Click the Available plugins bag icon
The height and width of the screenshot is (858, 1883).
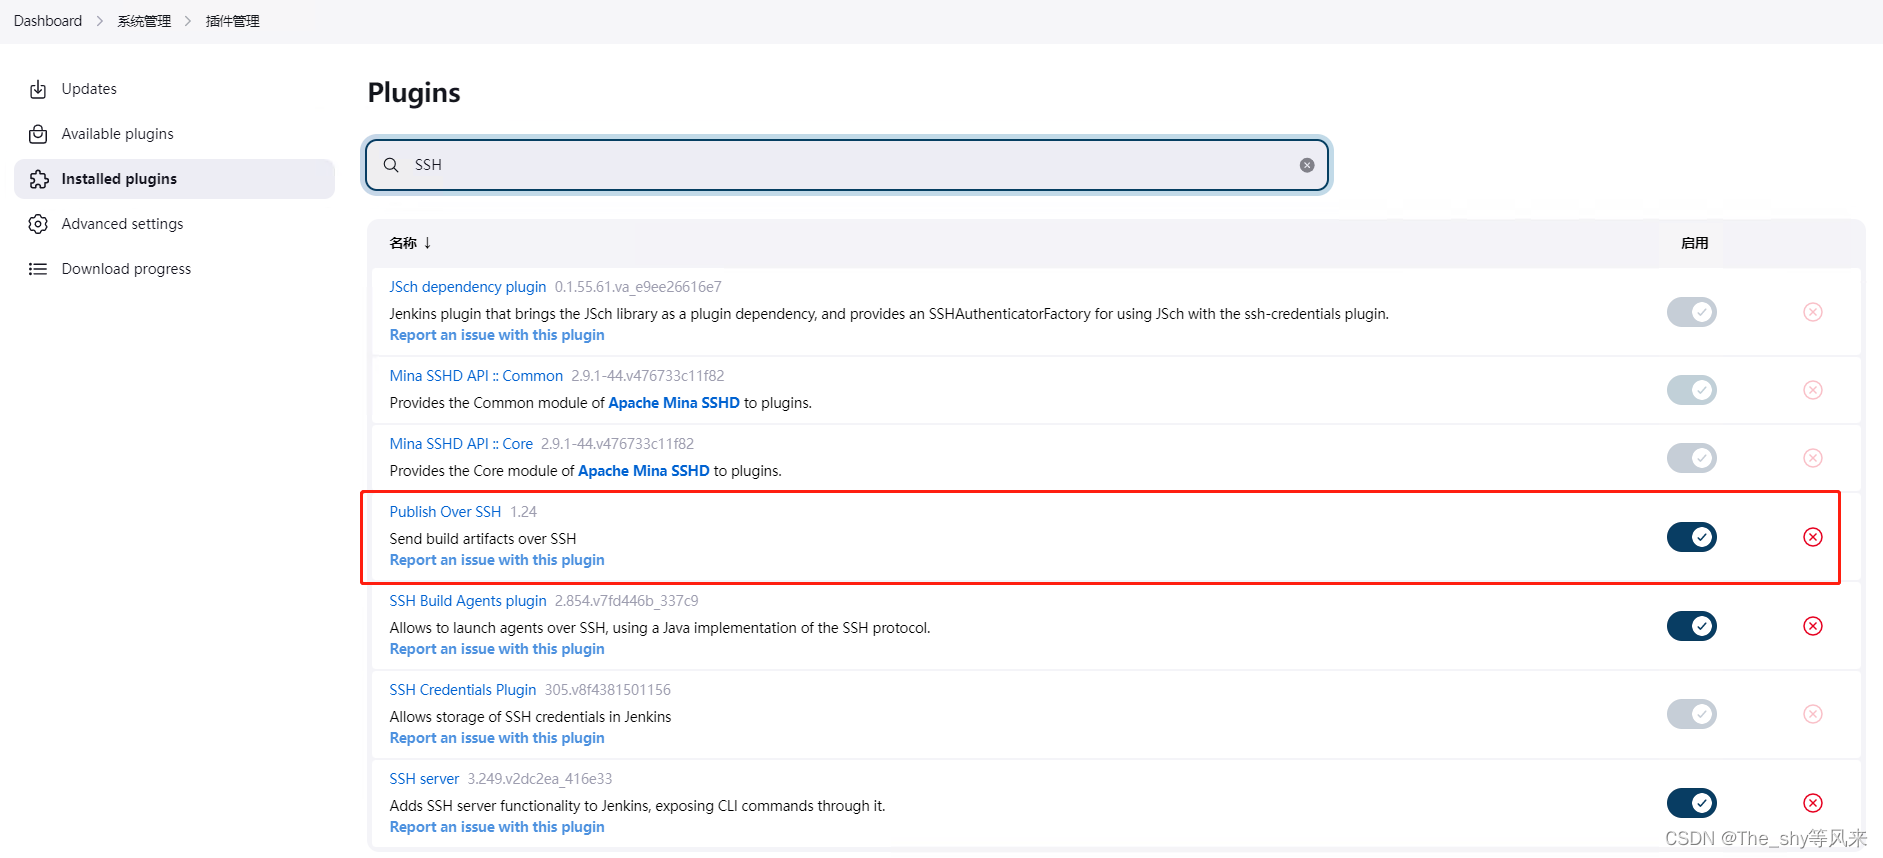[38, 134]
